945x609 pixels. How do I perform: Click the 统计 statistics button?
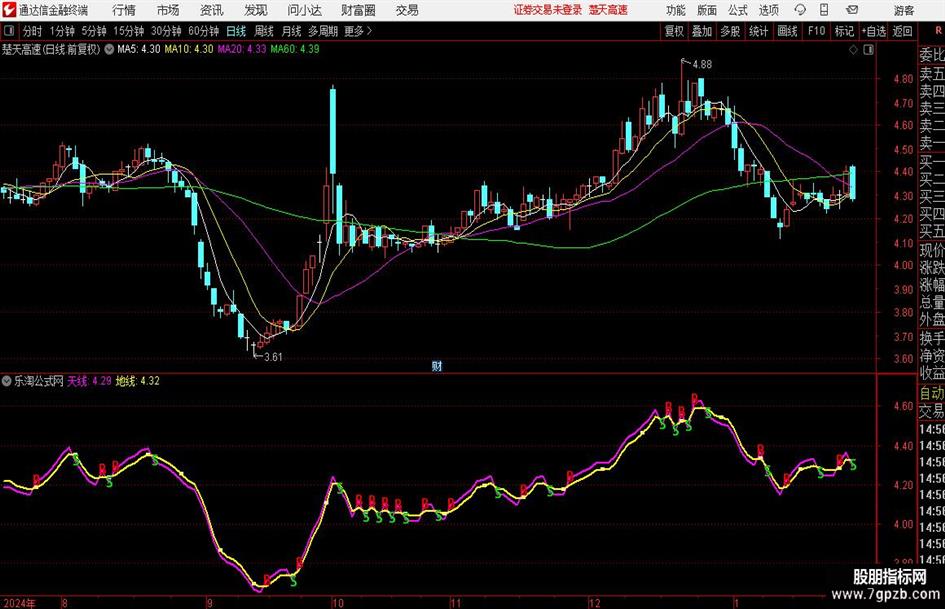point(759,31)
